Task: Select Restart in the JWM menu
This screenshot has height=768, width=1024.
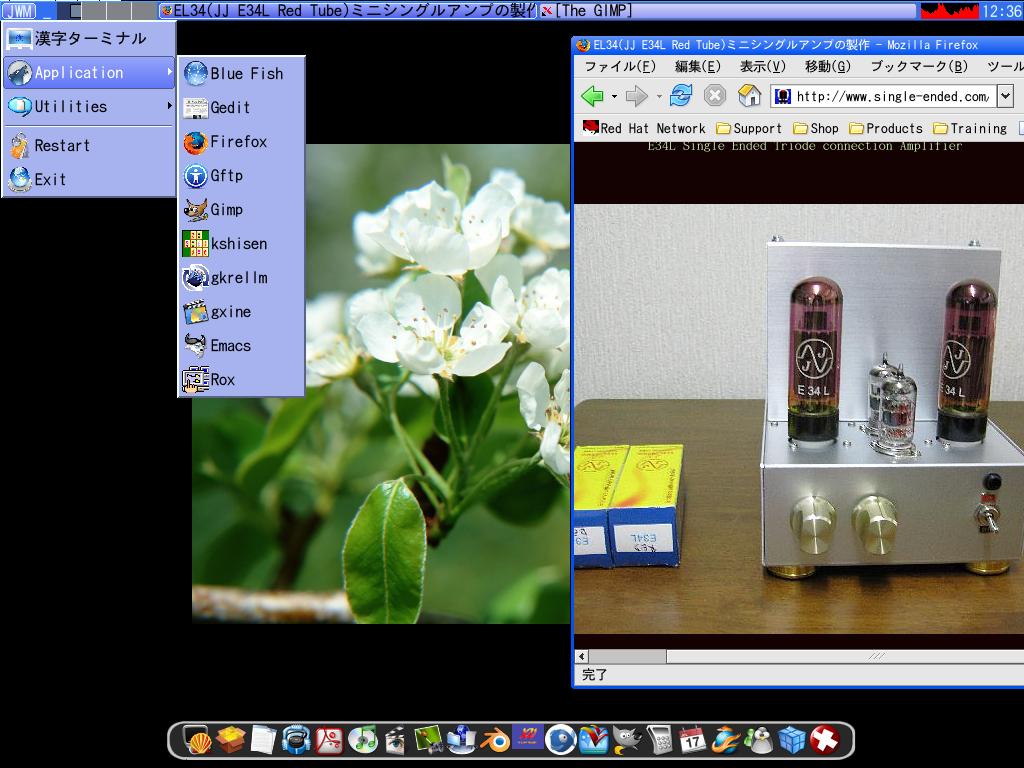Action: click(x=62, y=146)
